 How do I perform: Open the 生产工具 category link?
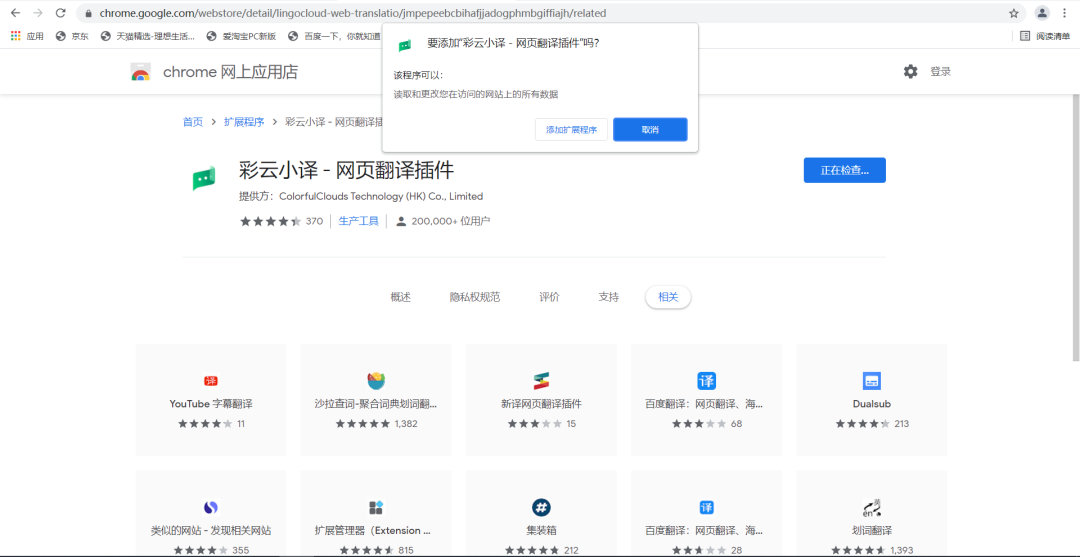pos(358,221)
